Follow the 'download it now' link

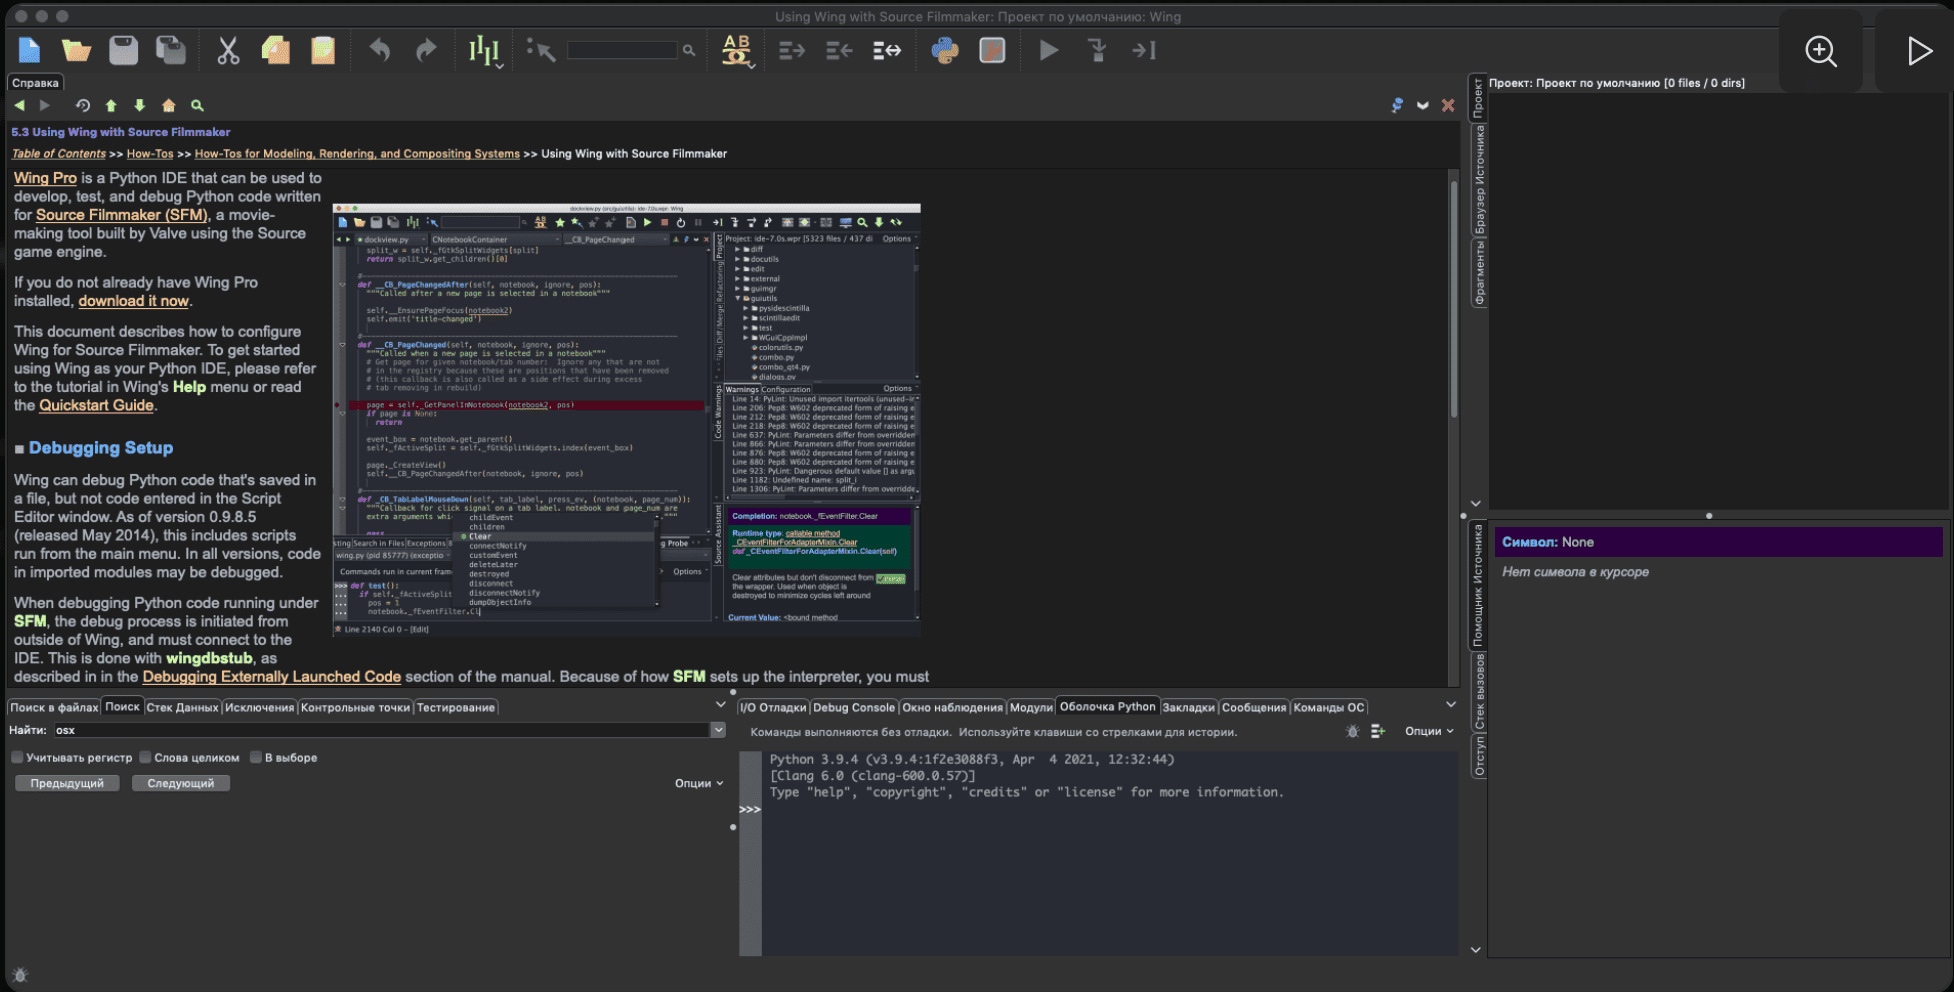pyautogui.click(x=133, y=301)
